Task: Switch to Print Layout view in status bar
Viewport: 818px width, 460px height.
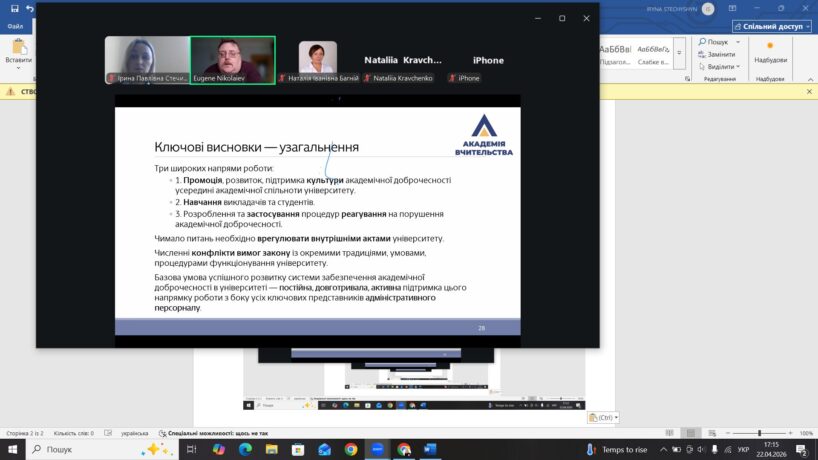Action: click(693, 433)
